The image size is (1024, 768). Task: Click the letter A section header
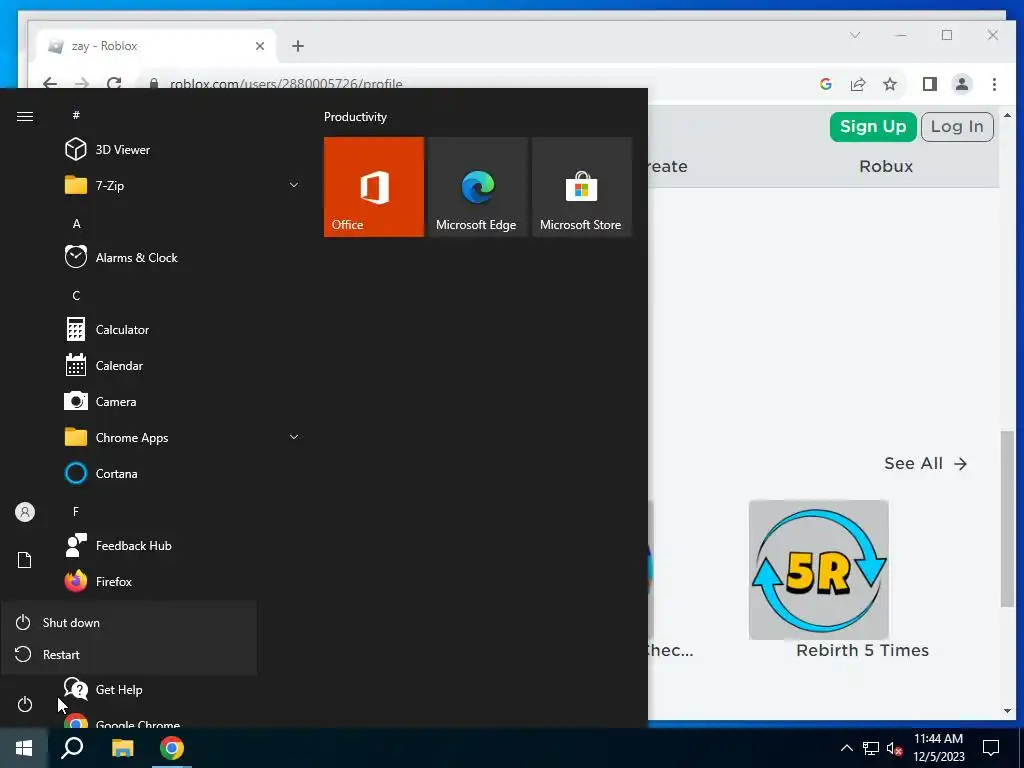tap(76, 223)
